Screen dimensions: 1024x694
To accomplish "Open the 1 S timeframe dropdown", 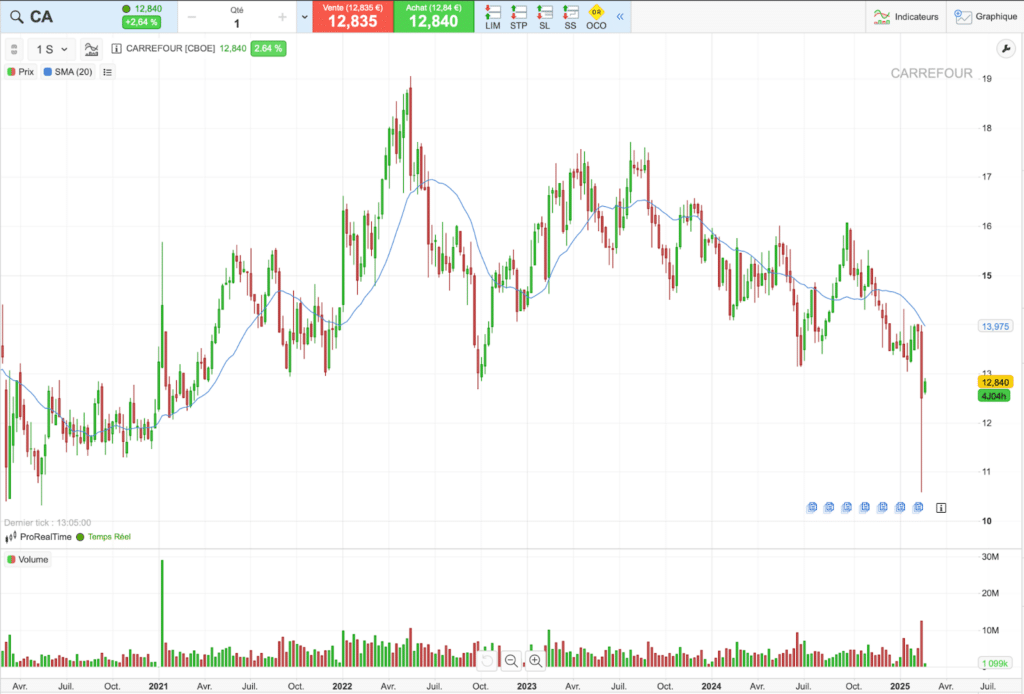I will (x=52, y=49).
